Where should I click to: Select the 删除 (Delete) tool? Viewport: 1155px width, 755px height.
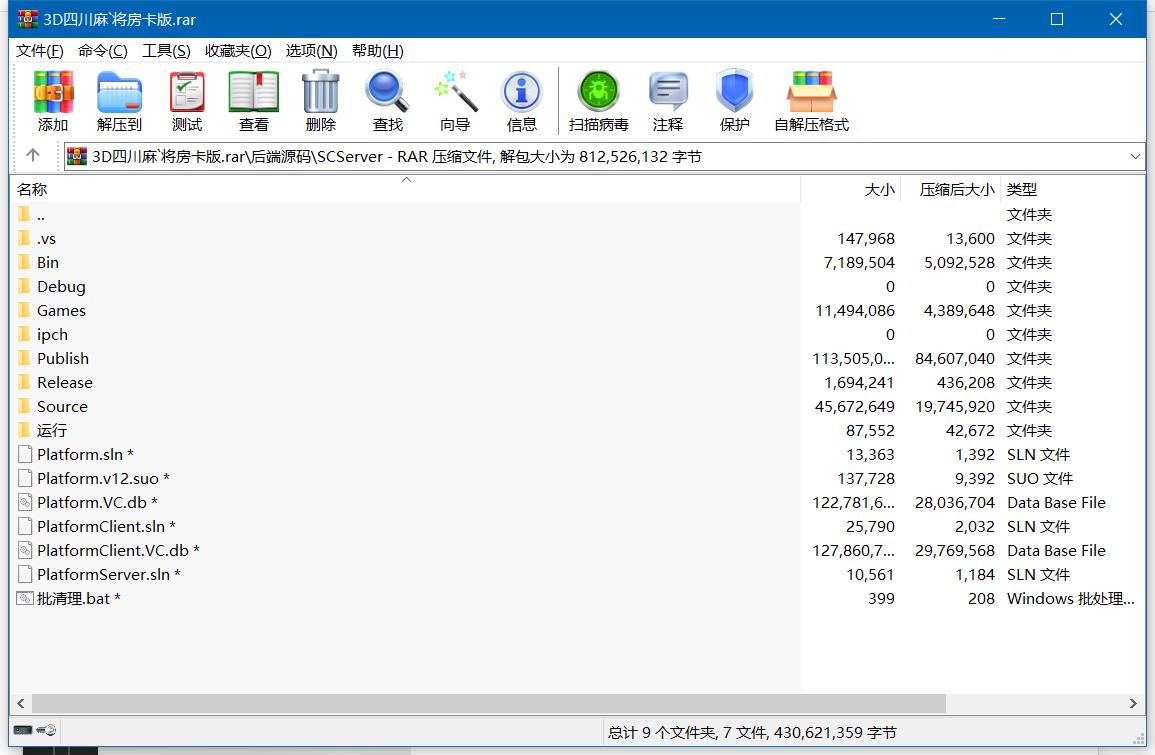tap(320, 99)
